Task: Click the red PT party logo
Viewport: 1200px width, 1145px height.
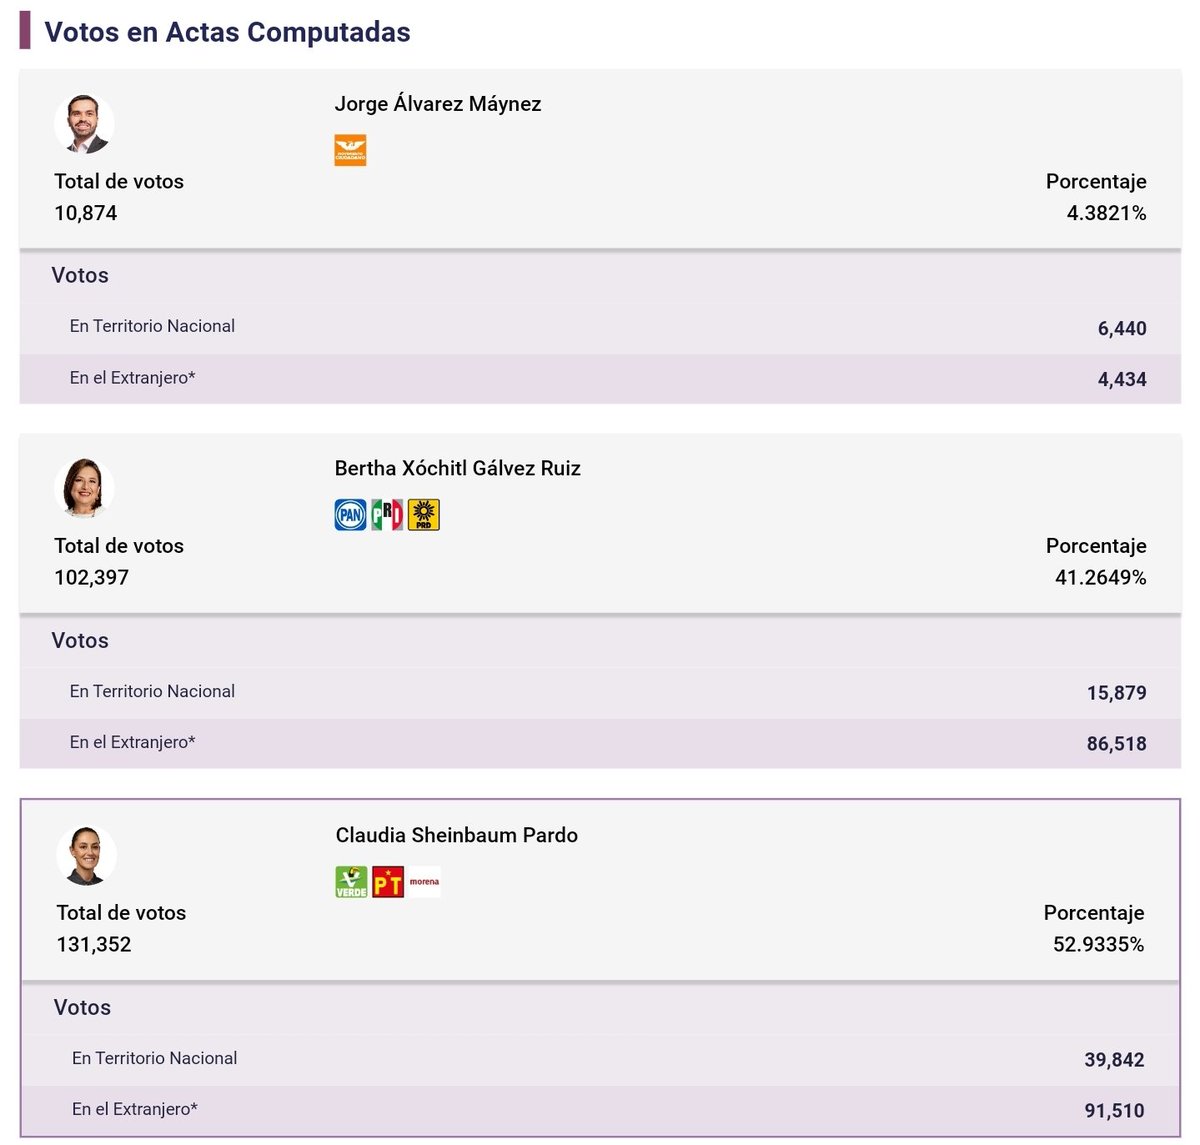Action: (388, 882)
